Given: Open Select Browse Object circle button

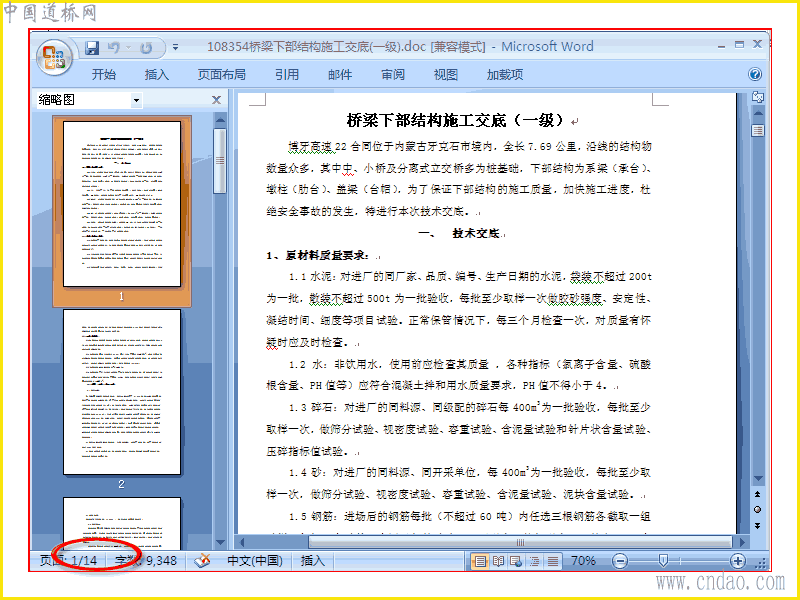Looking at the screenshot, I should pyautogui.click(x=758, y=510).
